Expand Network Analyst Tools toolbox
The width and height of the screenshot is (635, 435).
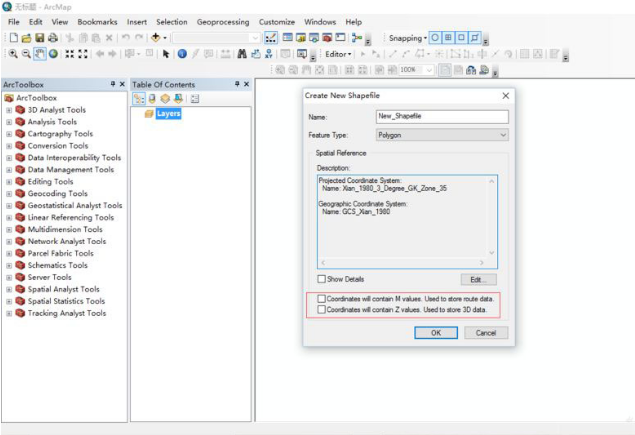click(x=9, y=242)
